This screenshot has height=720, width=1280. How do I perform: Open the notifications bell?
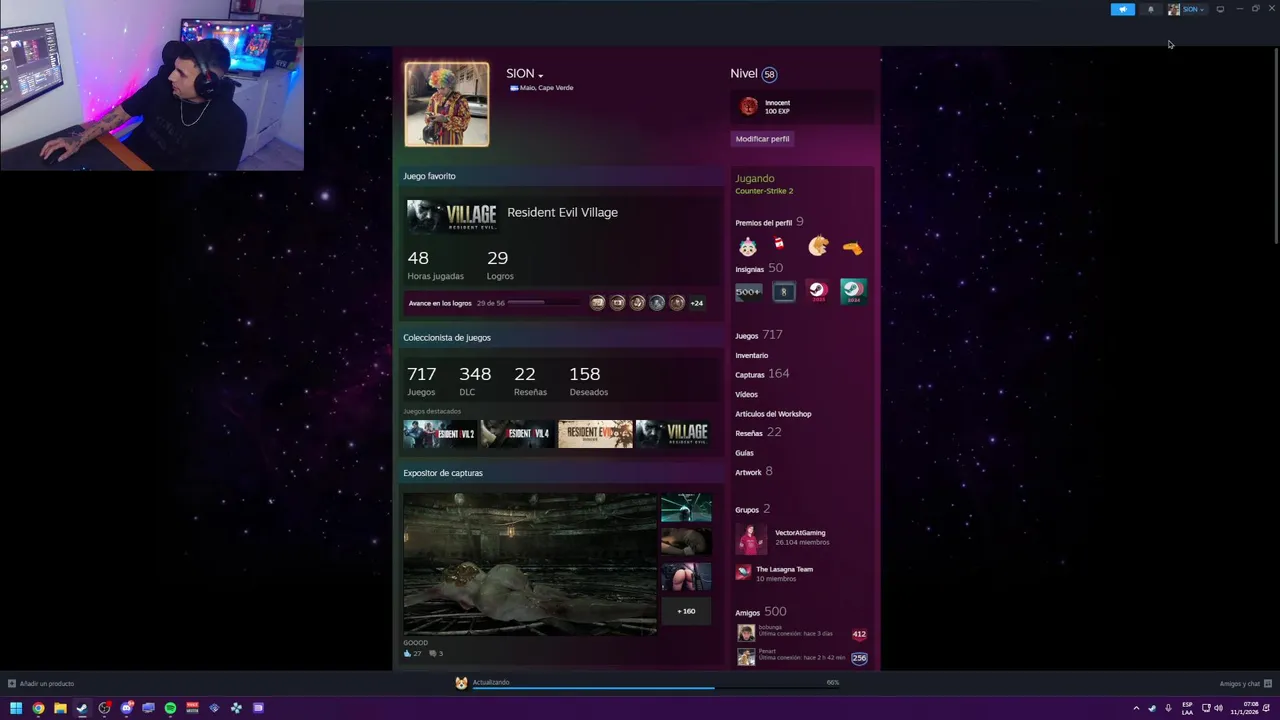pyautogui.click(x=1150, y=9)
